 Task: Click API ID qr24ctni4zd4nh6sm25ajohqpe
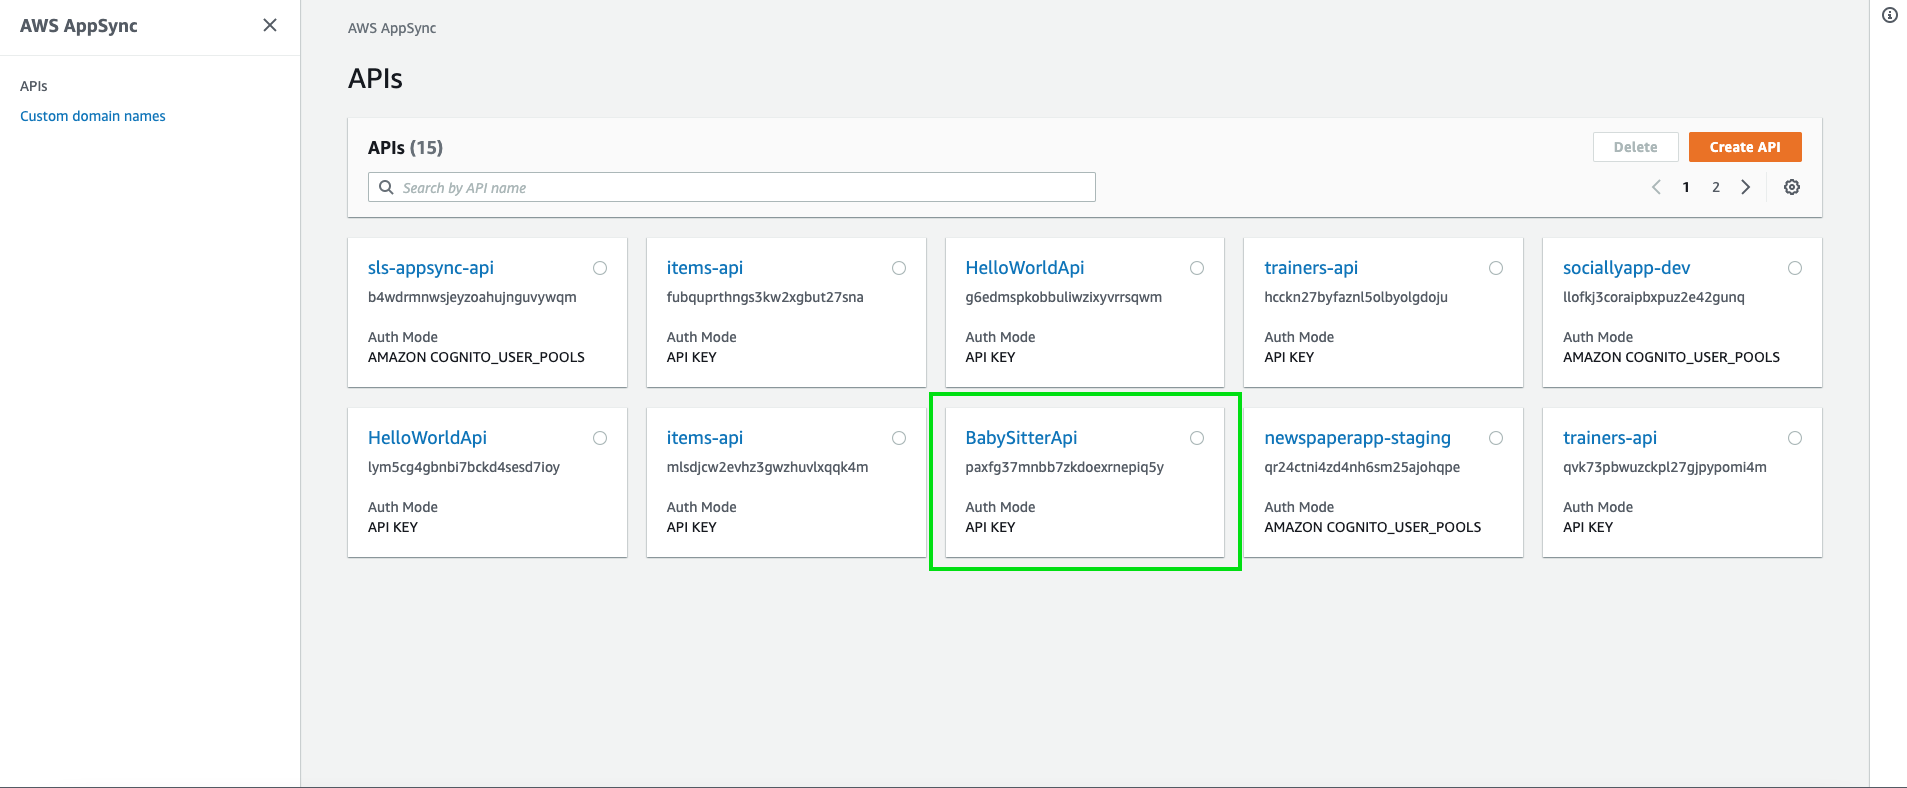1362,467
